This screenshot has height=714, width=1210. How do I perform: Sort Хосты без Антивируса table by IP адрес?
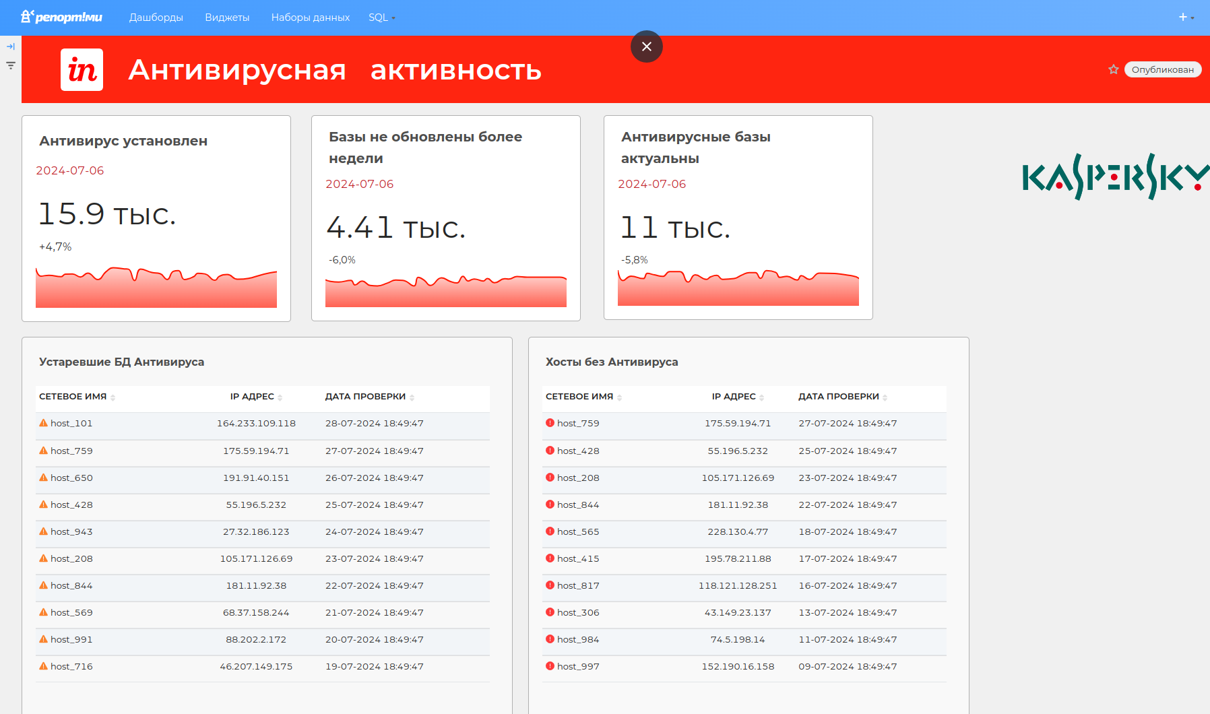(x=738, y=397)
